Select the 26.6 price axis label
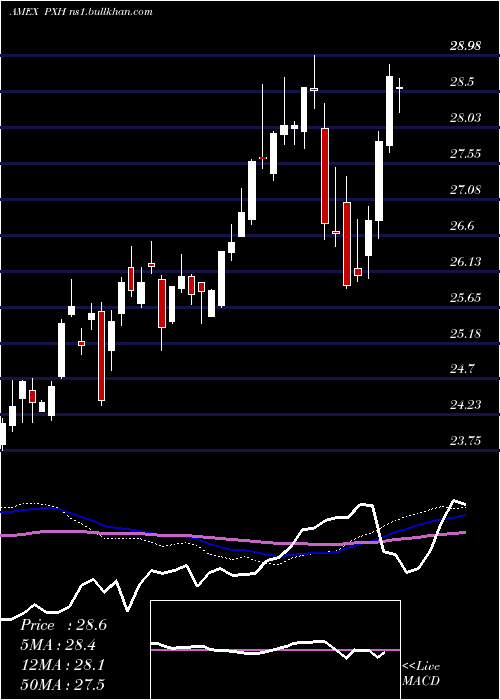Image resolution: width=500 pixels, height=700 pixels. click(x=462, y=225)
